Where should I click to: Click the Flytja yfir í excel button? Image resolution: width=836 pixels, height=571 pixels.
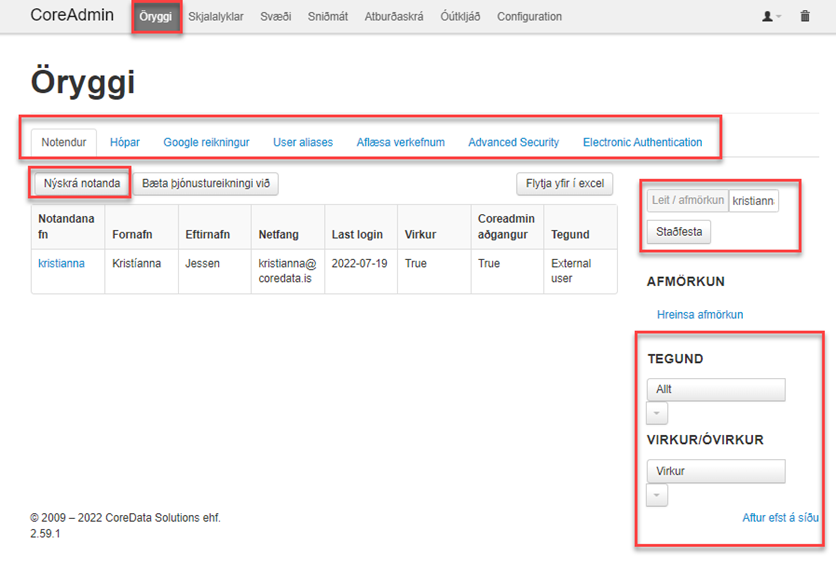(x=565, y=184)
